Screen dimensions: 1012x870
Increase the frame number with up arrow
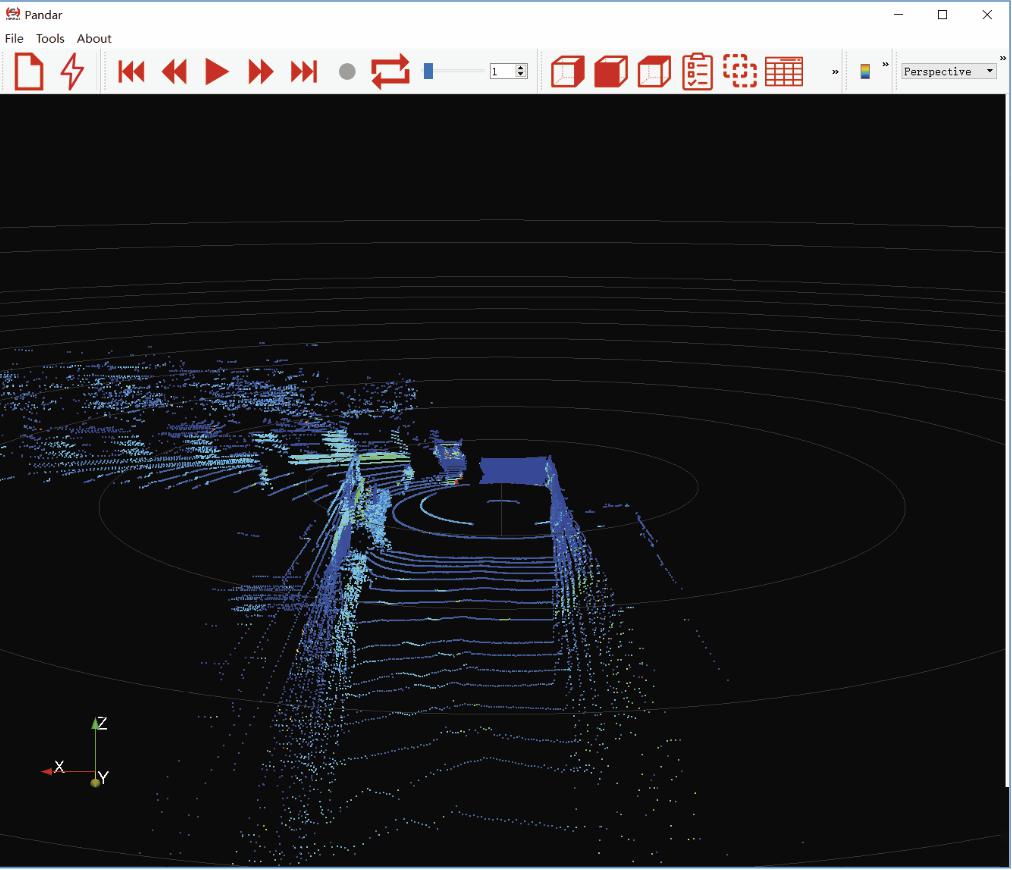521,68
